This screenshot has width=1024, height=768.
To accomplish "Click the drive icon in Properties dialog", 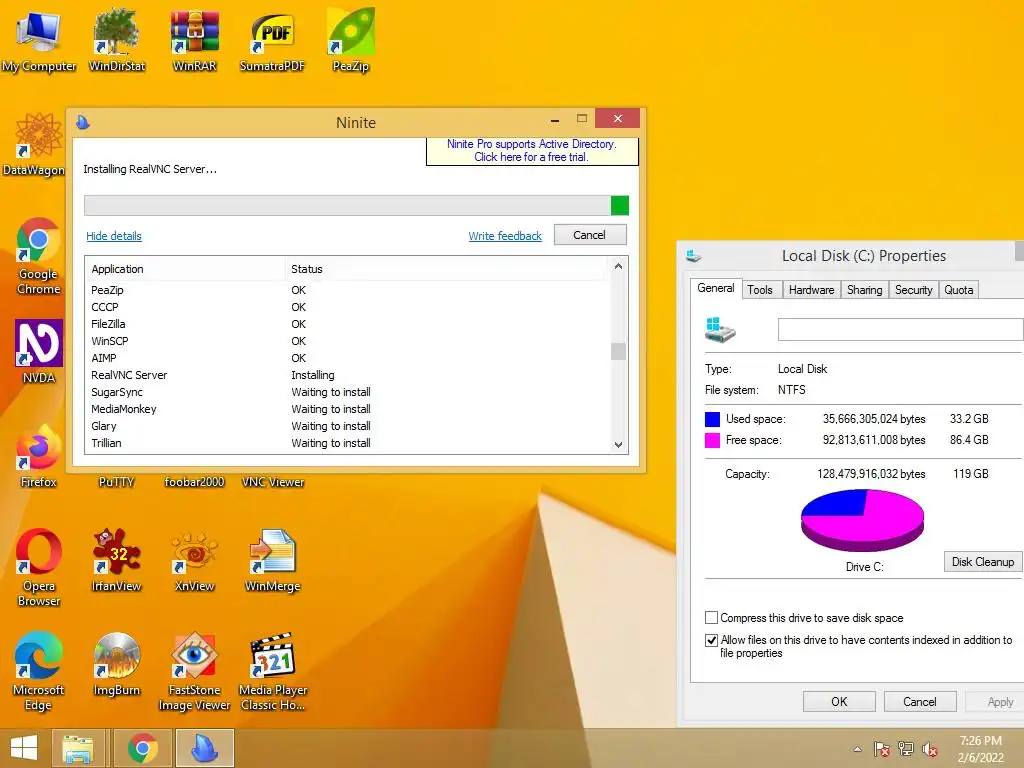I will (x=720, y=329).
